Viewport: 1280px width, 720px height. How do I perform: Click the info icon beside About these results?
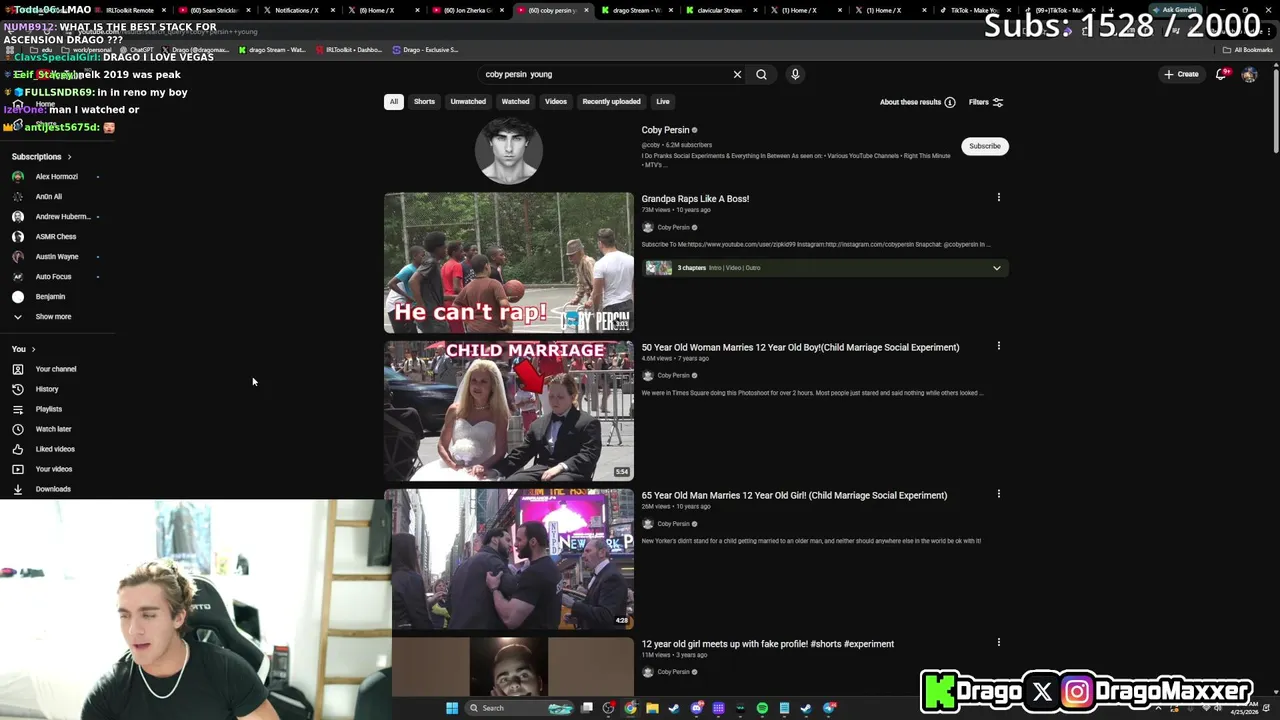click(950, 102)
